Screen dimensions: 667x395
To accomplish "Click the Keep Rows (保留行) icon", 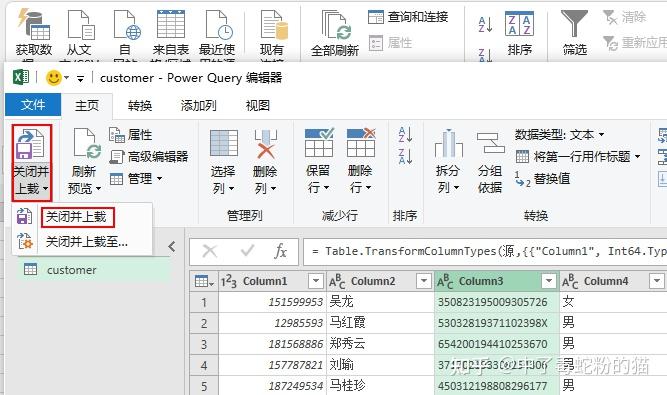I will tap(319, 143).
